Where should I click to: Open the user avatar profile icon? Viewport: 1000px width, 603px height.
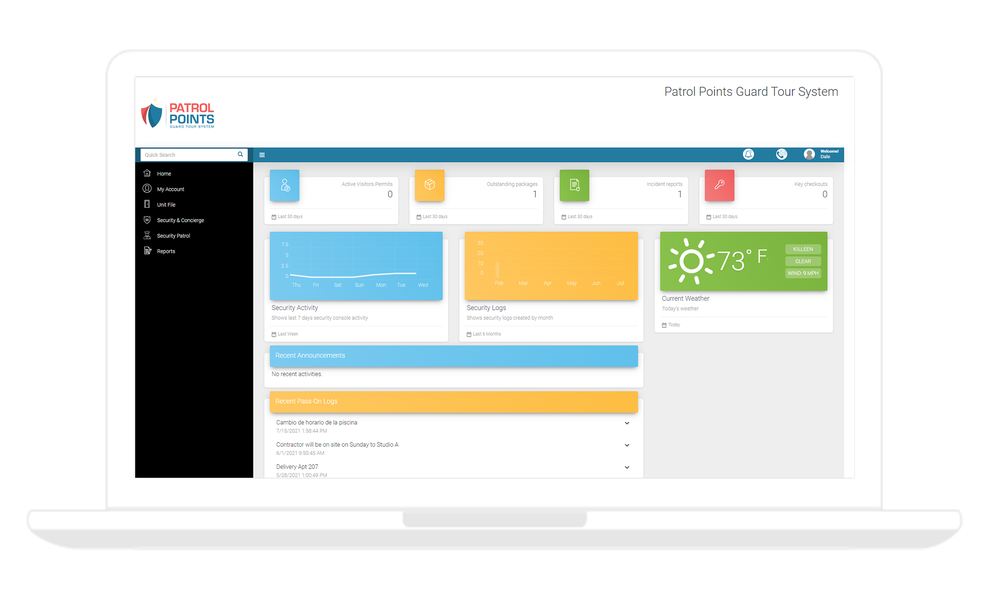(809, 154)
